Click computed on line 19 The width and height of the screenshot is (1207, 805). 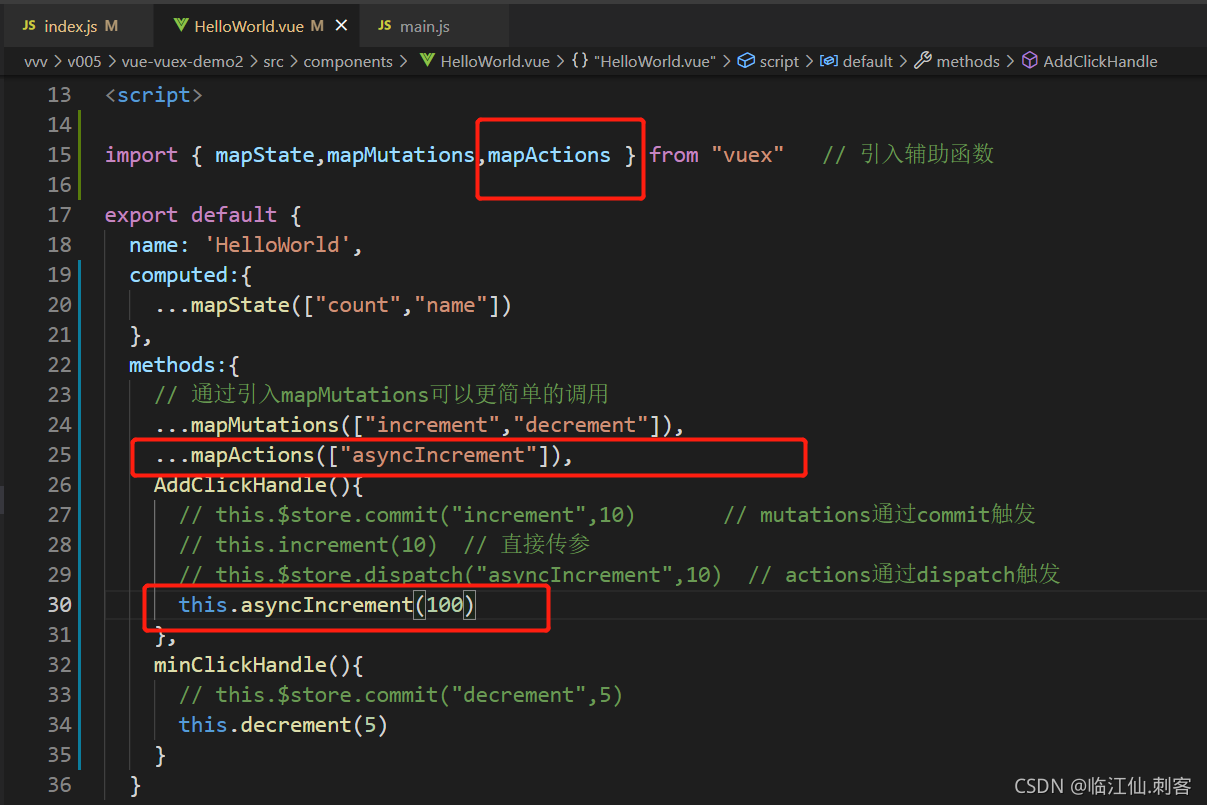178,275
